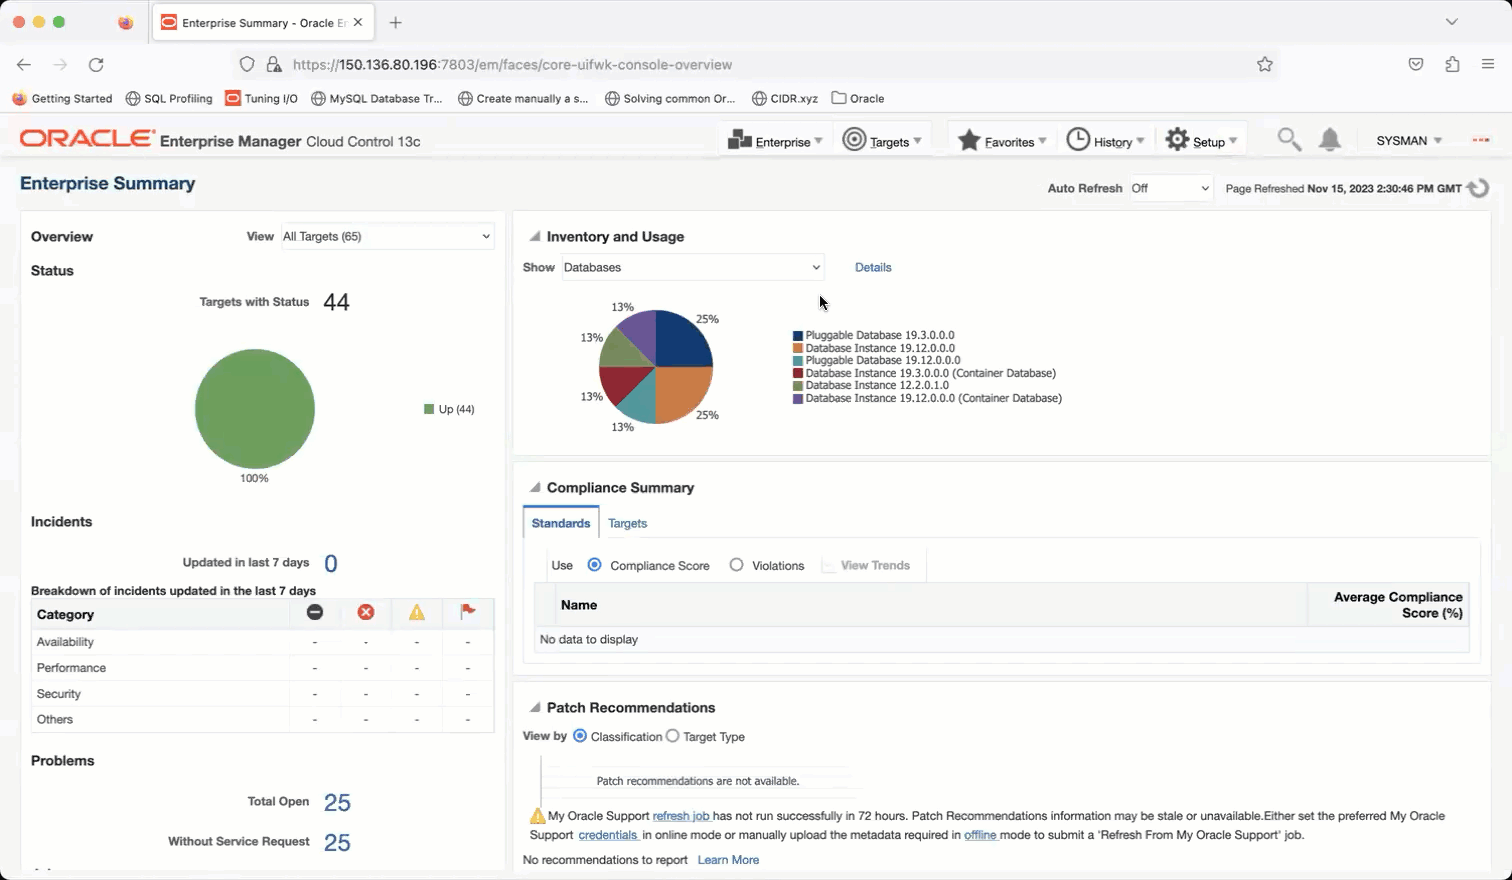Open the Favorites star menu
The width and height of the screenshot is (1512, 880).
pos(1001,141)
